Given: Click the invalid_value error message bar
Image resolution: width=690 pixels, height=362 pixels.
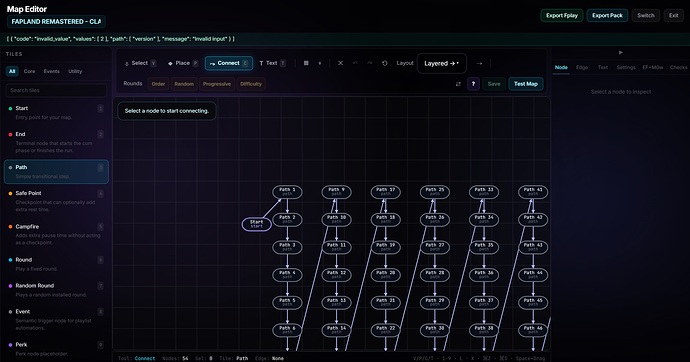Looking at the screenshot, I should click(345, 39).
